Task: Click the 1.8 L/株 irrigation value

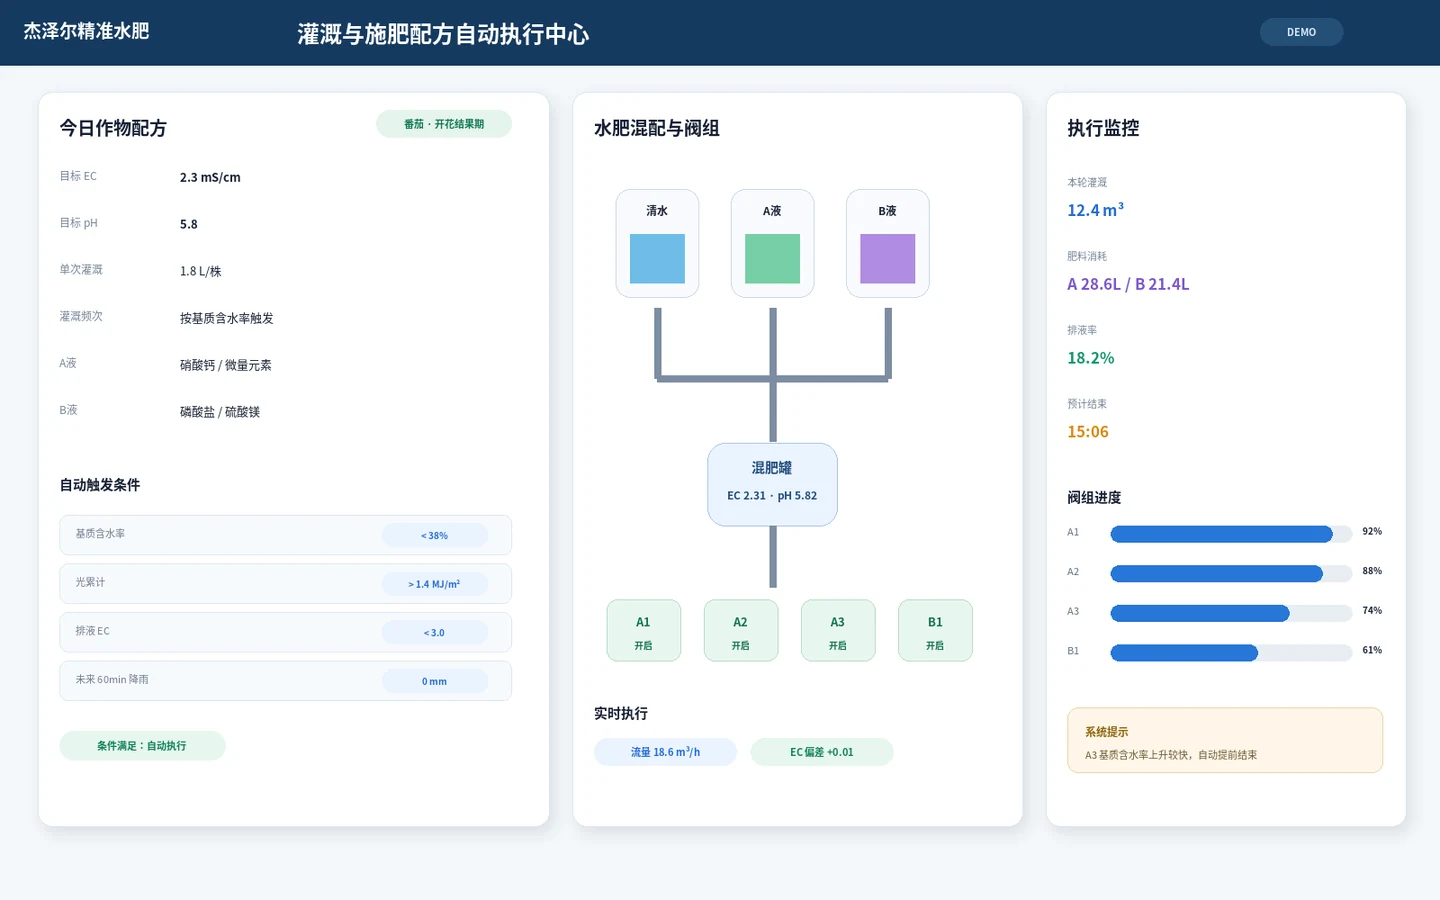Action: click(x=201, y=271)
